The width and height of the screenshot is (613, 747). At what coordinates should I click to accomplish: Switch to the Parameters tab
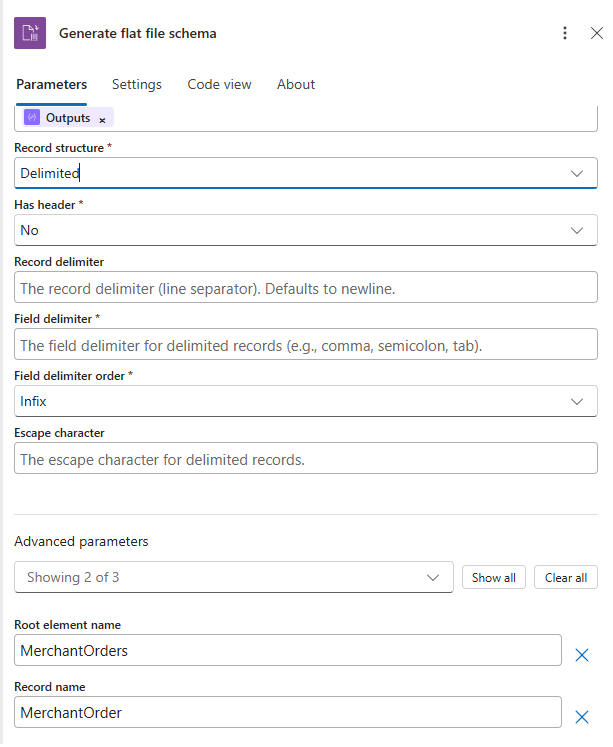(51, 84)
